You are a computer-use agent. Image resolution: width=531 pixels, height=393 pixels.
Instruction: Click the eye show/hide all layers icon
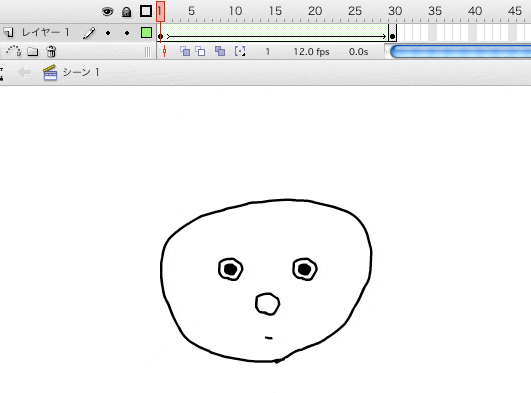(x=107, y=12)
